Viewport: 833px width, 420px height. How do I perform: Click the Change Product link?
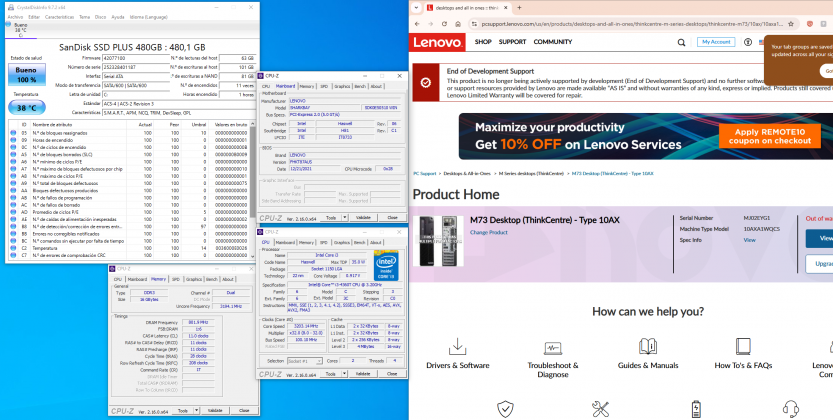pyautogui.click(x=488, y=233)
